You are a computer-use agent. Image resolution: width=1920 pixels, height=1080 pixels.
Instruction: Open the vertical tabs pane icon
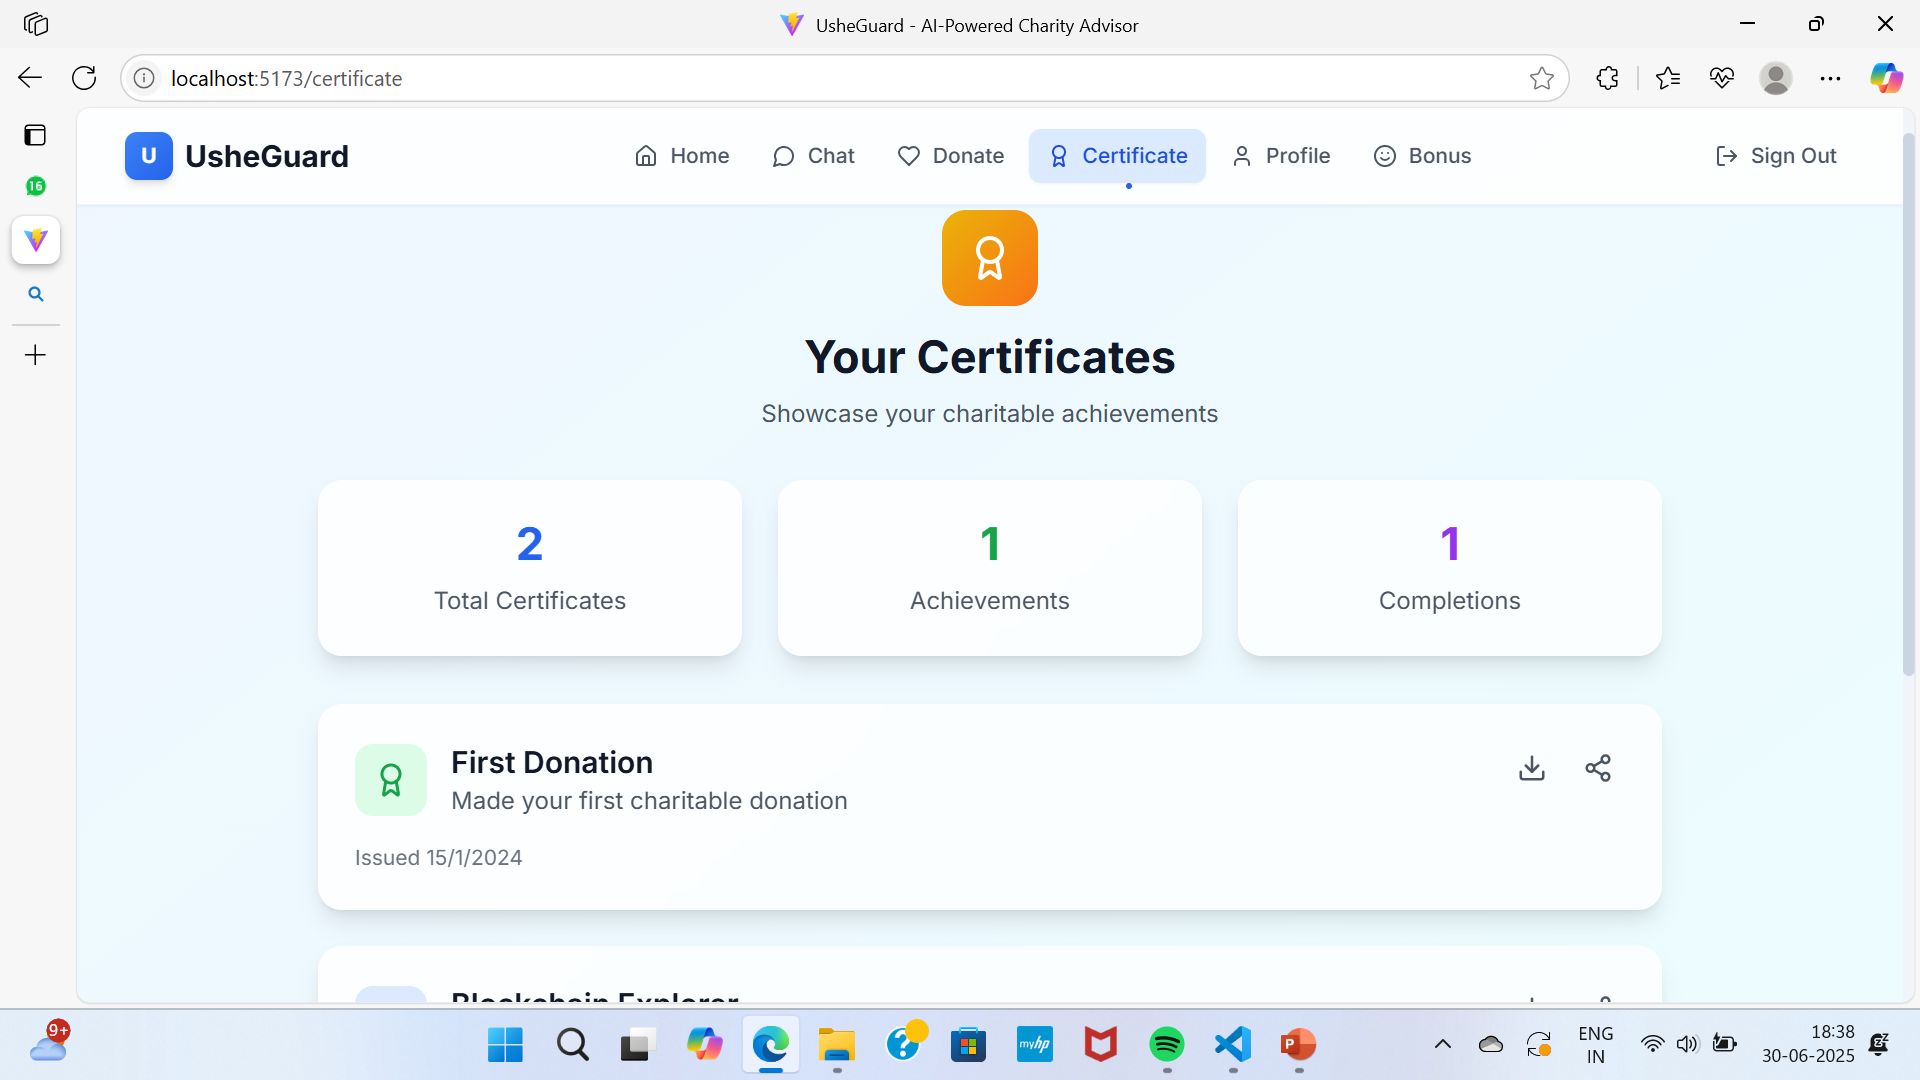click(x=35, y=135)
